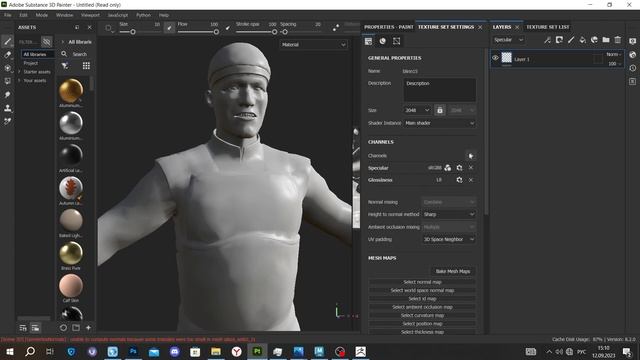
Task: Open Specular channel settings gear
Action: [x=460, y=168]
